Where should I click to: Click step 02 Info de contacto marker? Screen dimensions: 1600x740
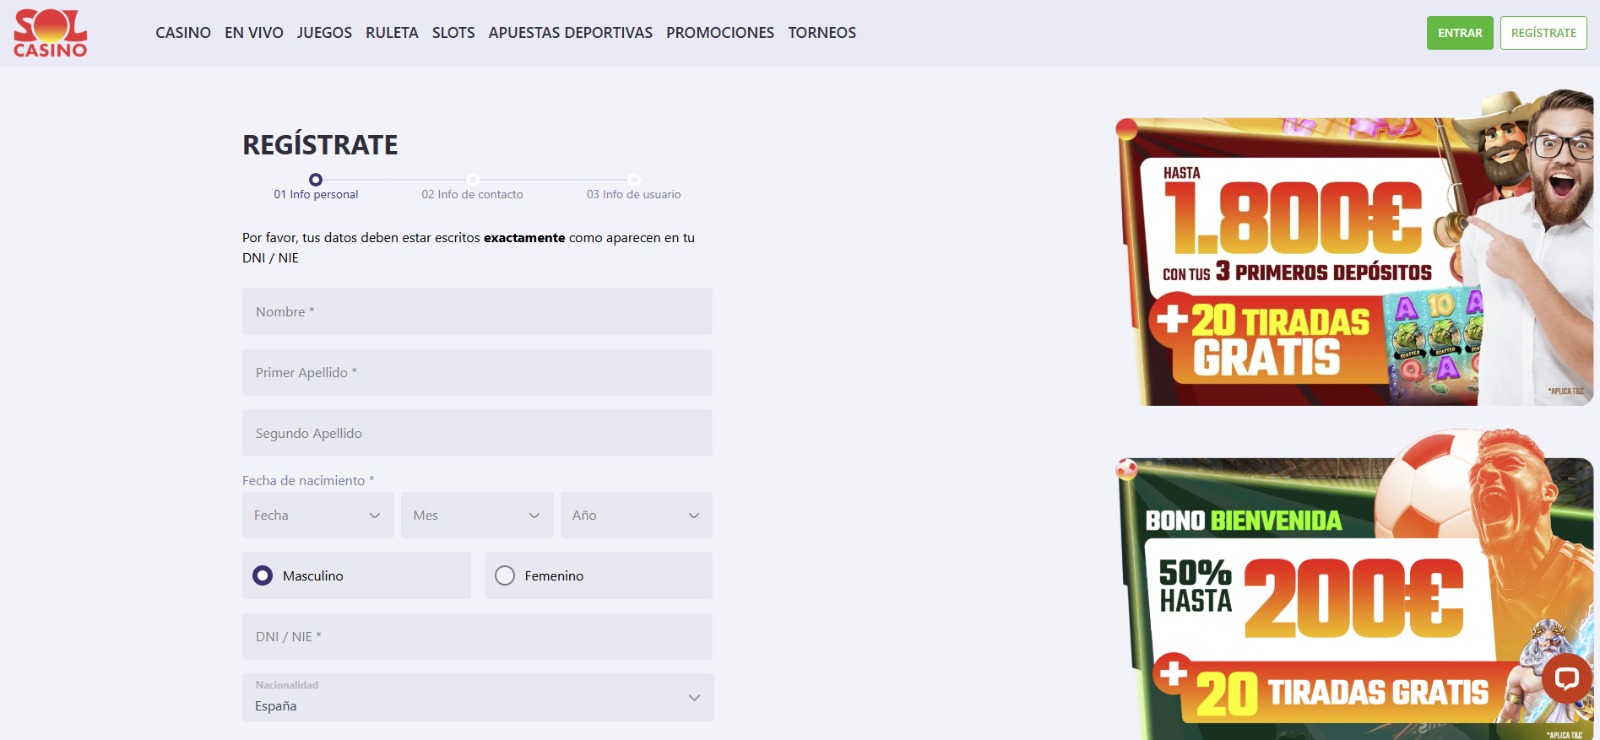(x=472, y=180)
